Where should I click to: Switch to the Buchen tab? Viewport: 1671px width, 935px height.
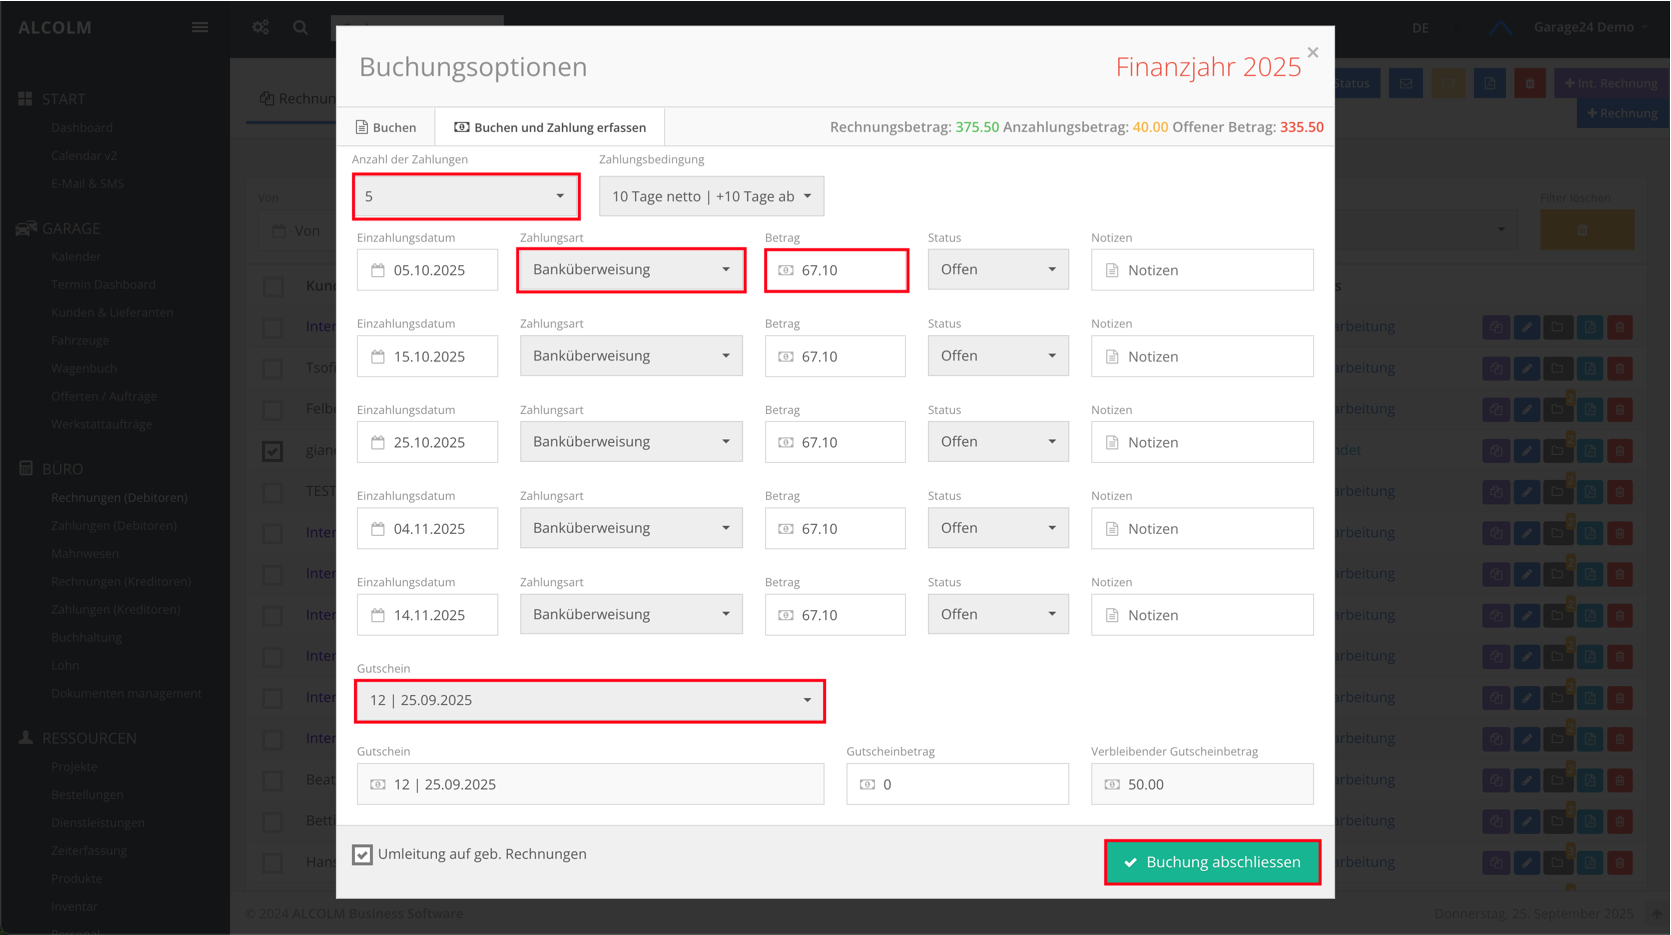coord(386,127)
